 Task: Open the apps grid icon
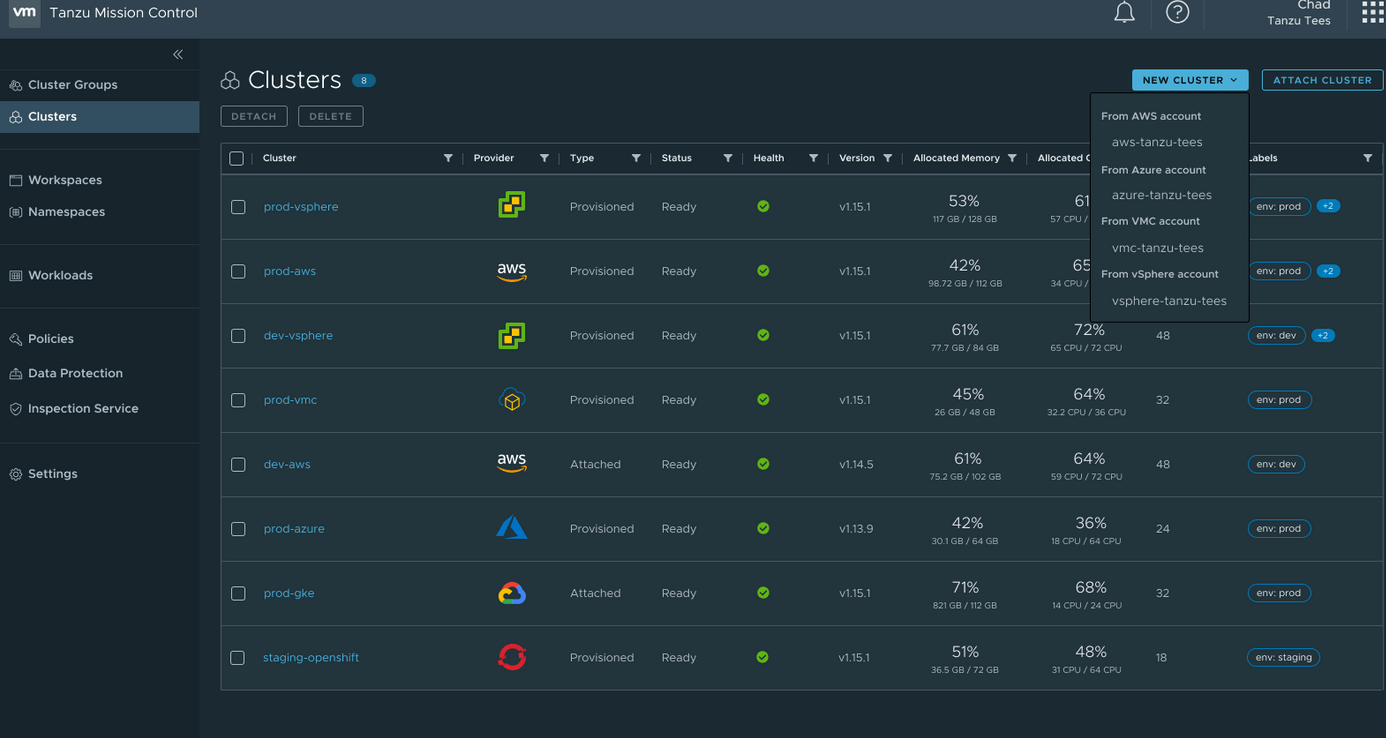coord(1372,13)
